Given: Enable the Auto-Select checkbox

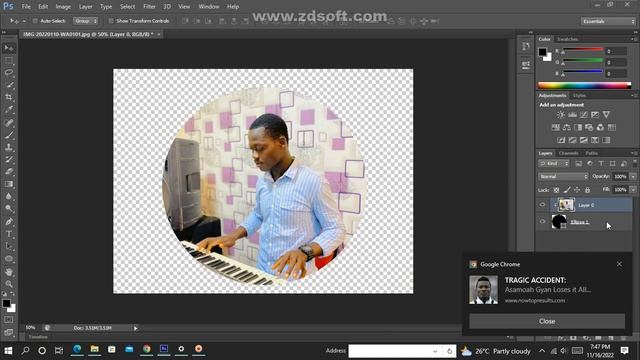Looking at the screenshot, I should click(x=35, y=21).
